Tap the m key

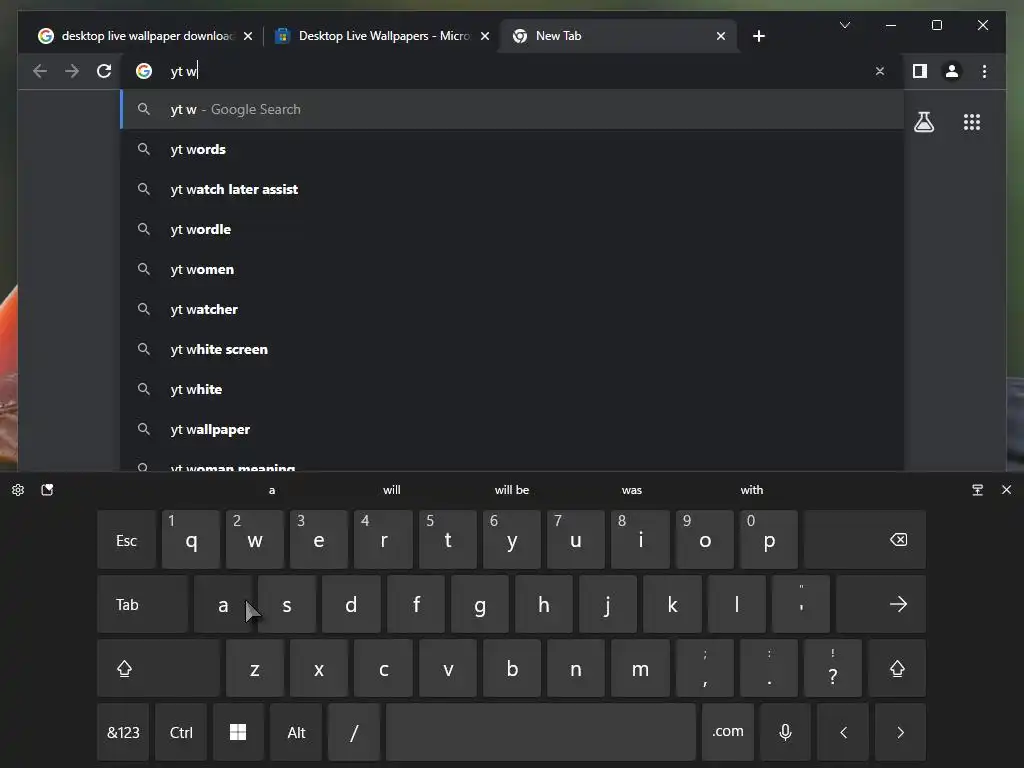point(640,668)
